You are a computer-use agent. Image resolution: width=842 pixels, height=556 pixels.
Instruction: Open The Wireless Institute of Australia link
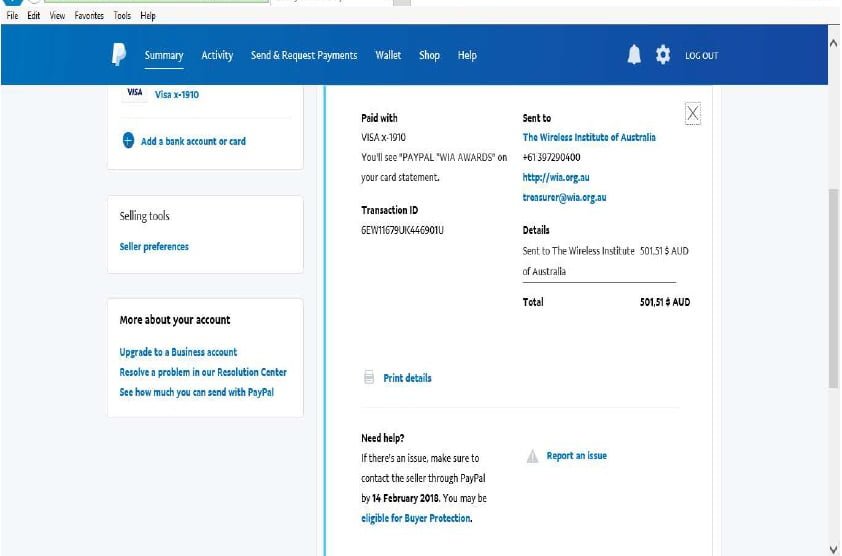pyautogui.click(x=589, y=137)
